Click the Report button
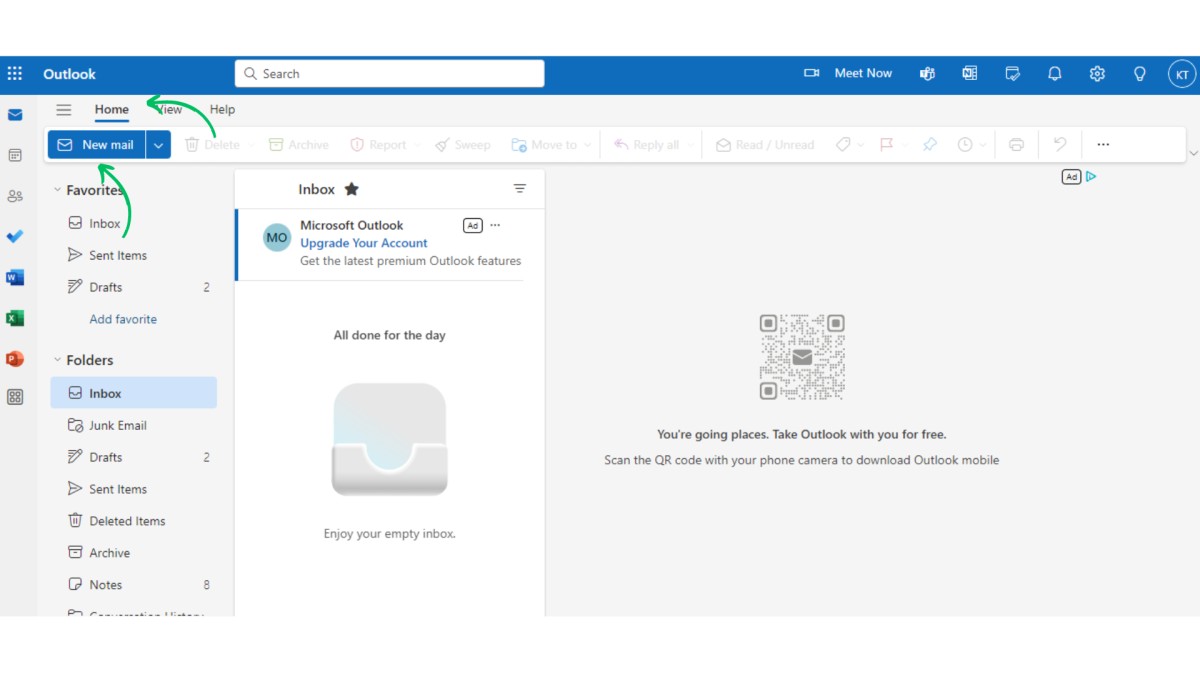Viewport: 1200px width, 675px height. pyautogui.click(x=378, y=145)
